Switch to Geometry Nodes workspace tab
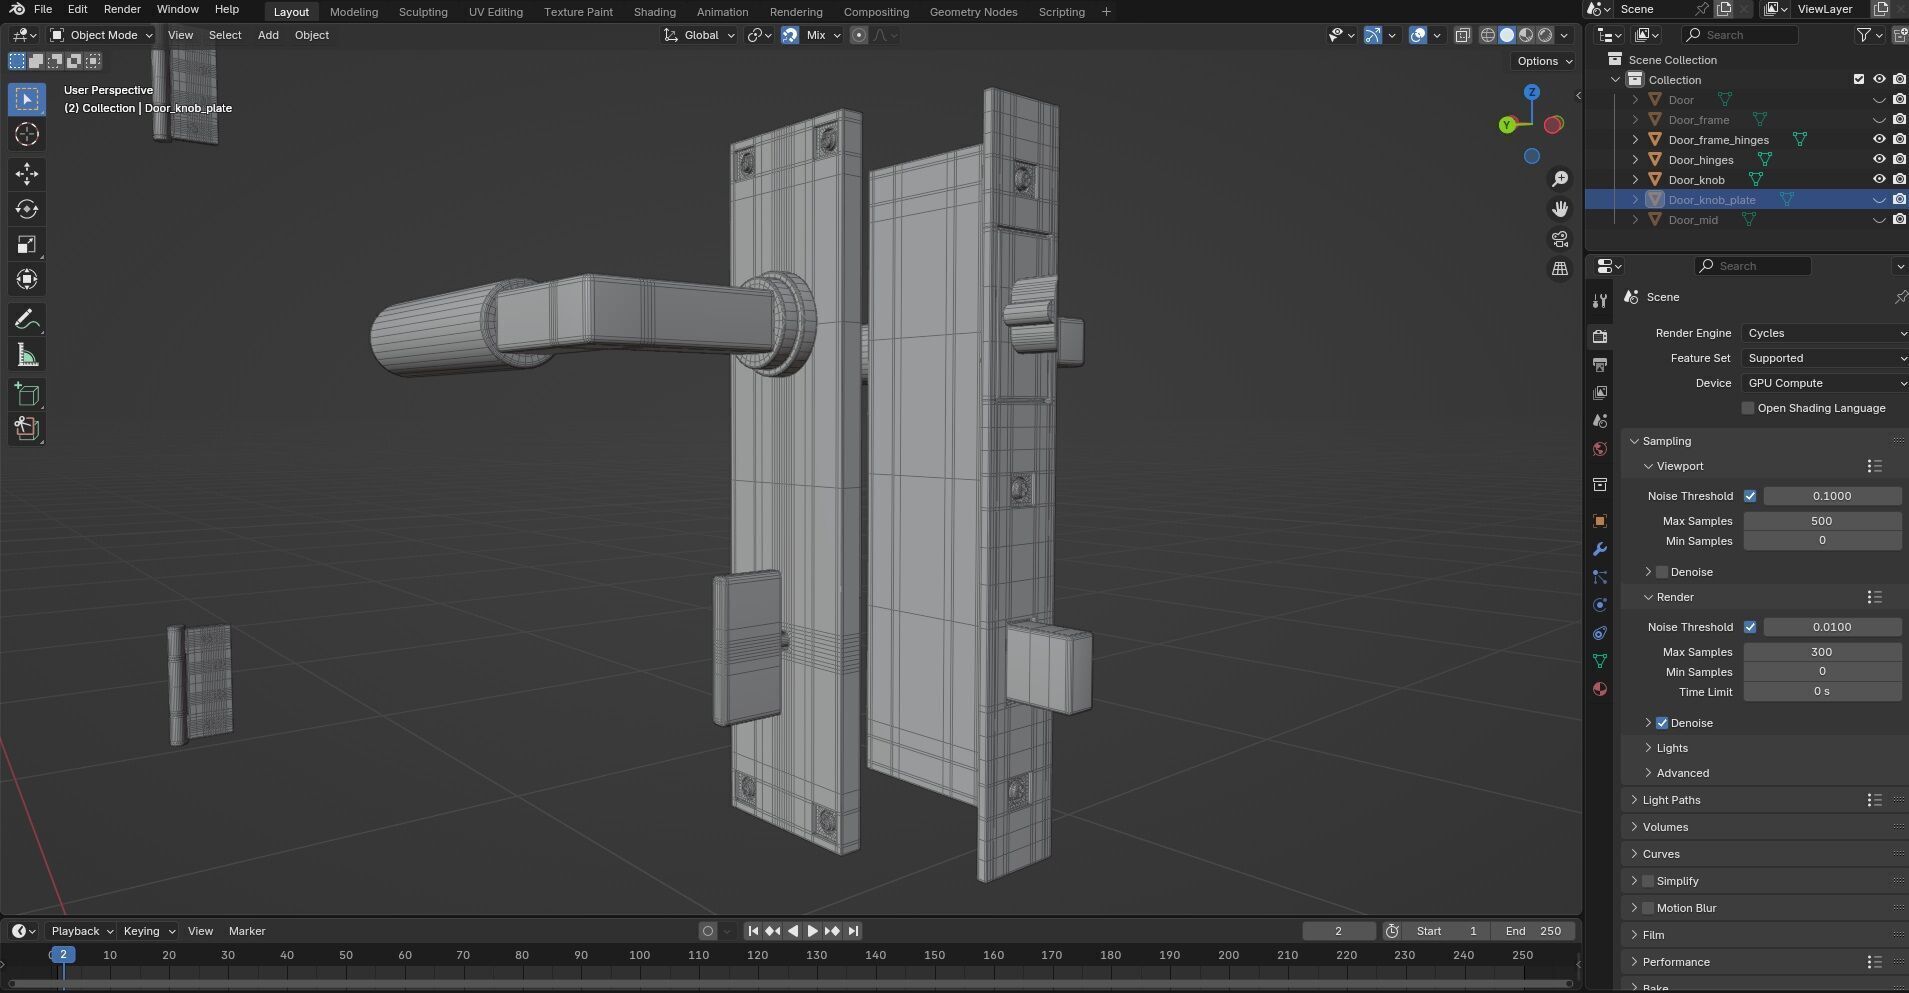This screenshot has width=1909, height=993. (973, 12)
